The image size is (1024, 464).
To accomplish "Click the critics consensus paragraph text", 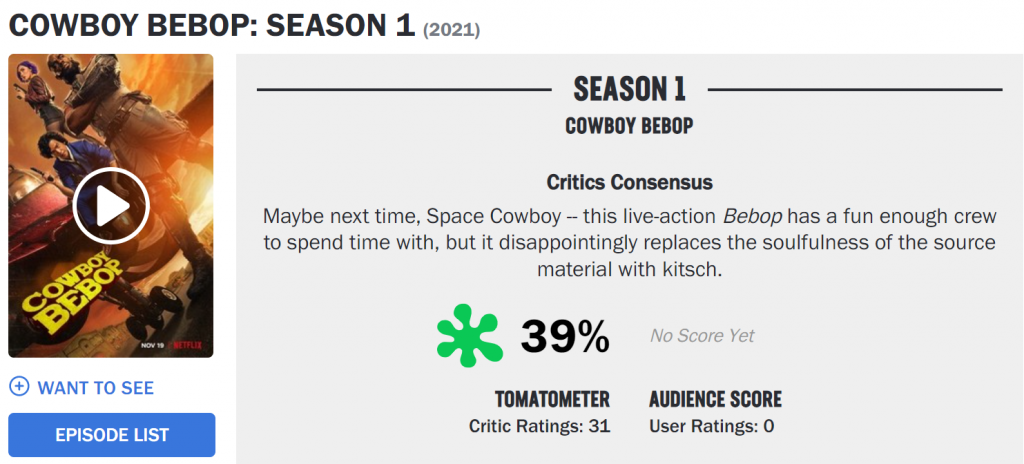I will (x=630, y=244).
